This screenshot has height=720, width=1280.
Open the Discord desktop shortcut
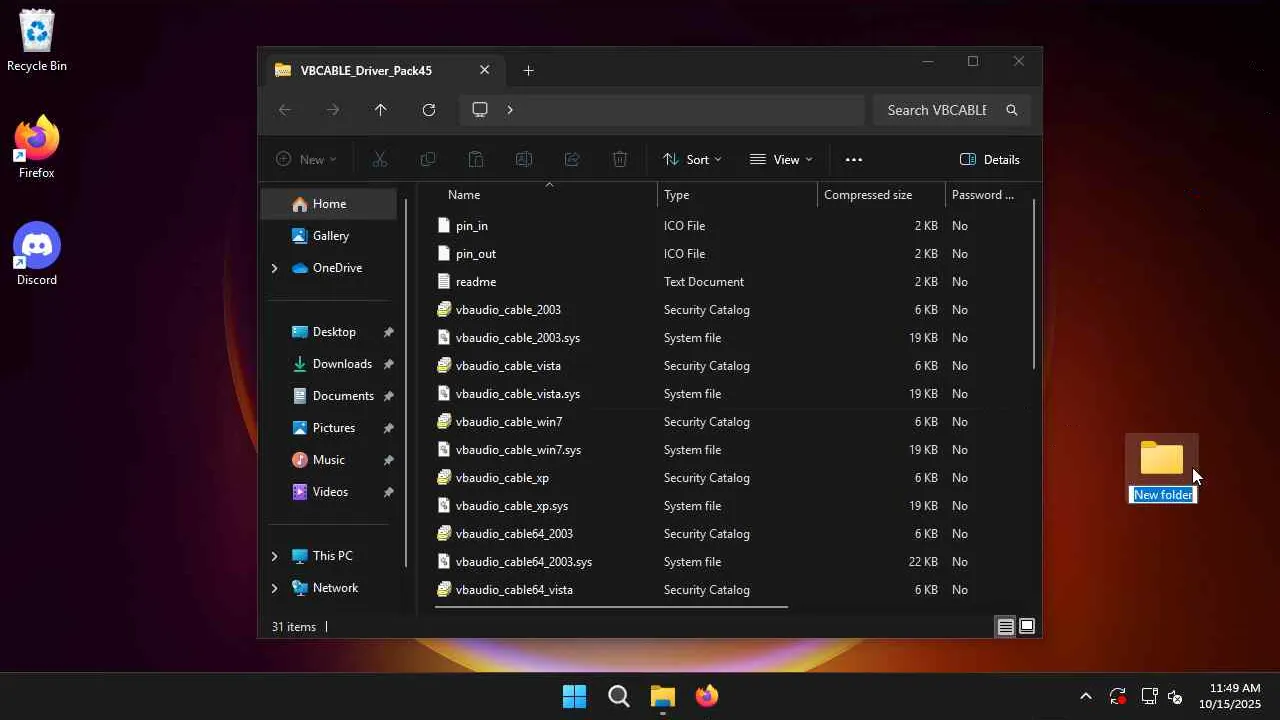click(x=37, y=254)
